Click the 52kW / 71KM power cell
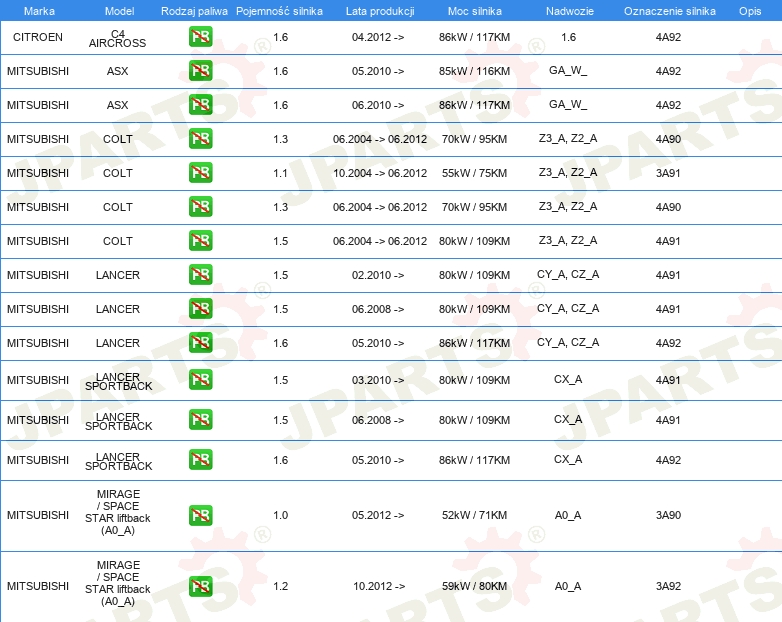The image size is (782, 622). point(474,515)
